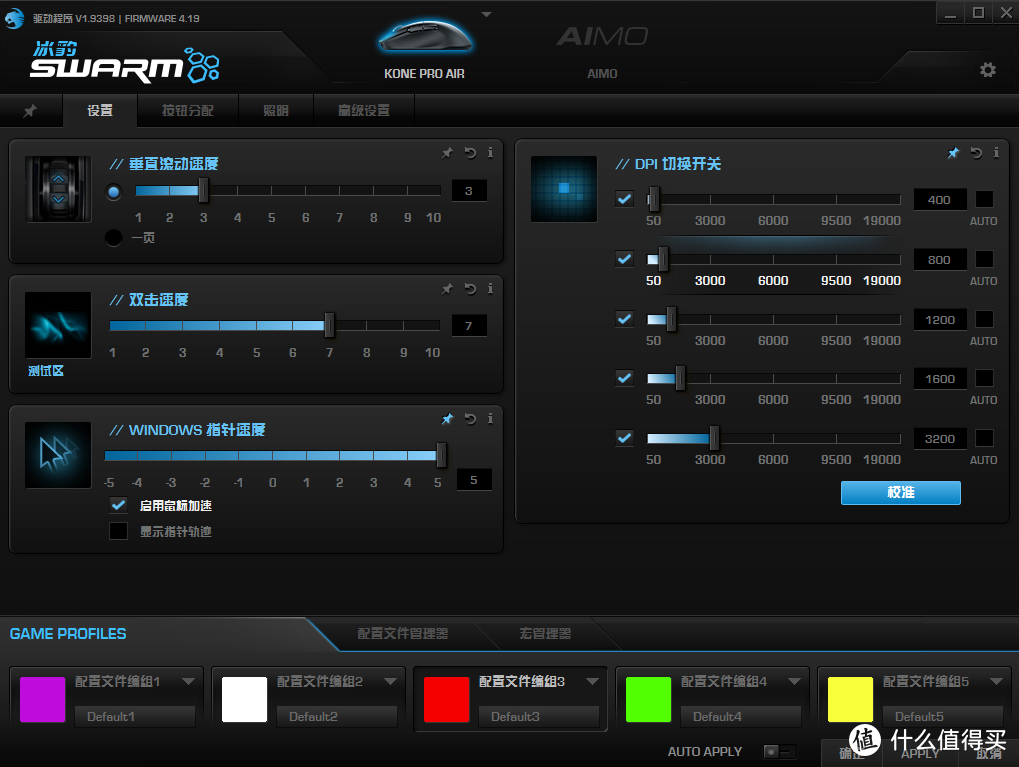The width and height of the screenshot is (1019, 767).
Task: Open the 配置文件管理器 tab
Action: click(x=403, y=634)
